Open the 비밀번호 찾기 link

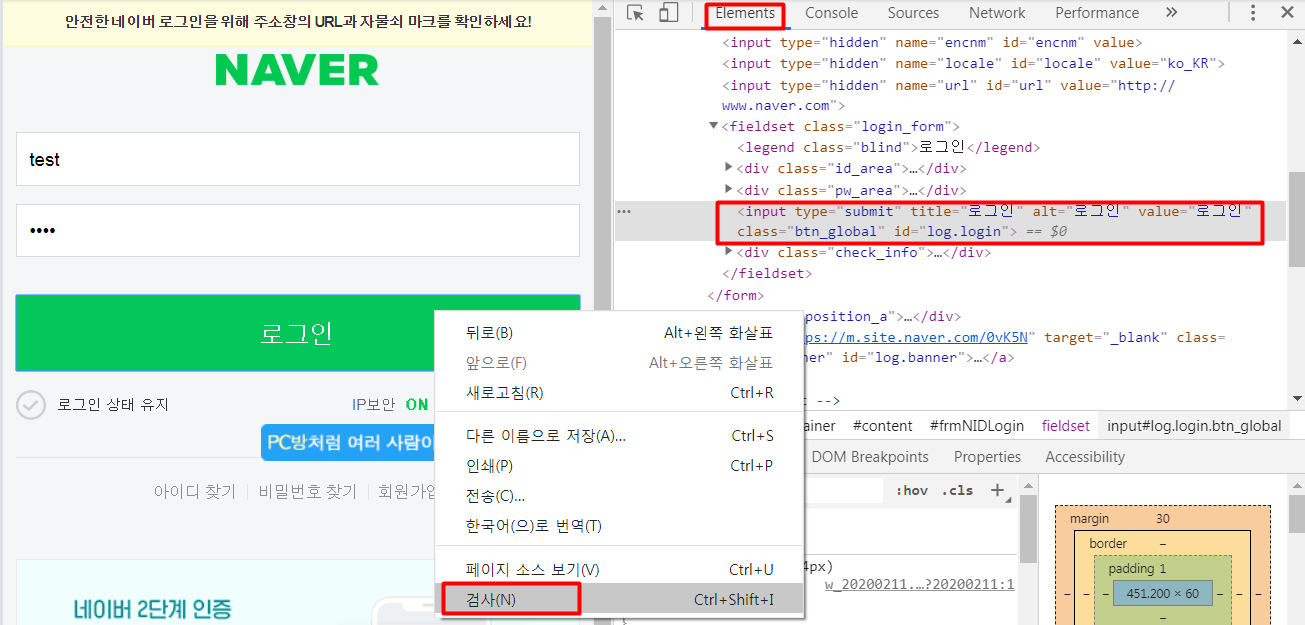pos(307,492)
